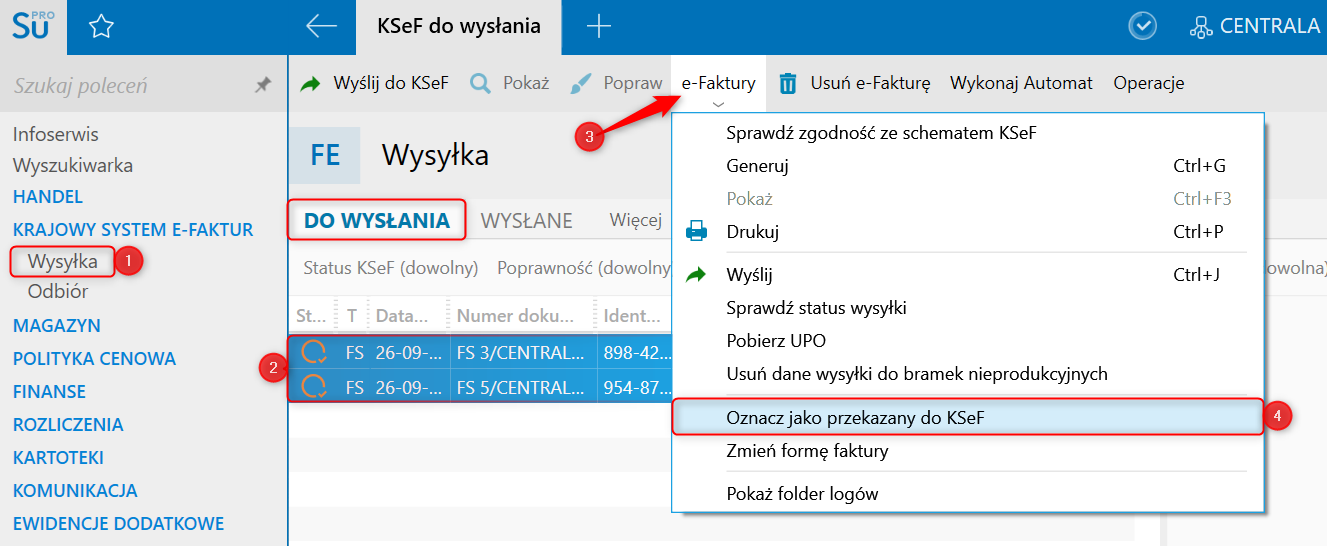Click the Szukaj poleceń search field
Screen dimensions: 1327x546
(125, 86)
